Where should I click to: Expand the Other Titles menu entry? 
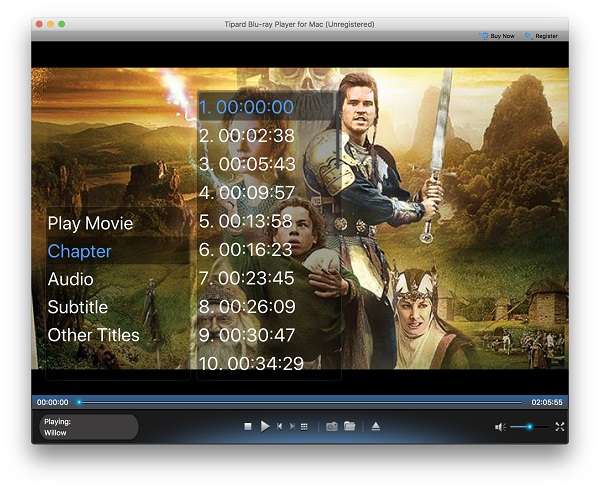coord(94,335)
